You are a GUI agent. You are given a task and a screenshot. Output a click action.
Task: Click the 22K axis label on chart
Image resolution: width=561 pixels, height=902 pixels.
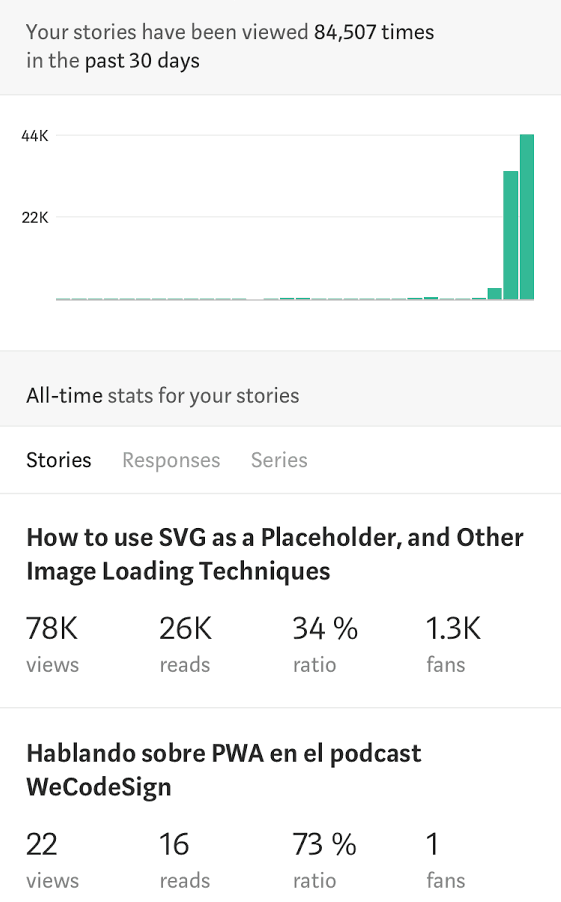[x=35, y=217]
